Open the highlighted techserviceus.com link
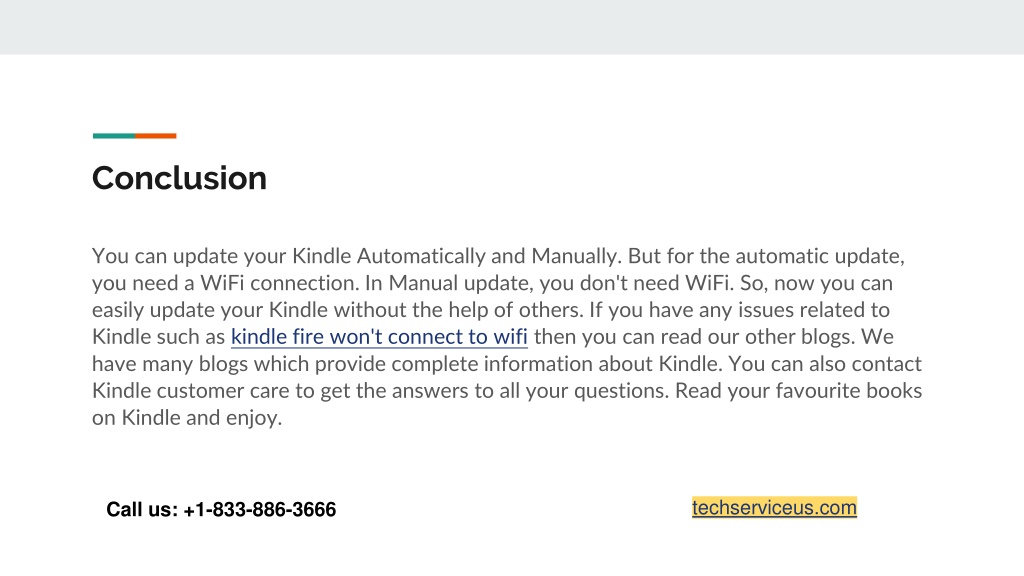 [x=774, y=507]
